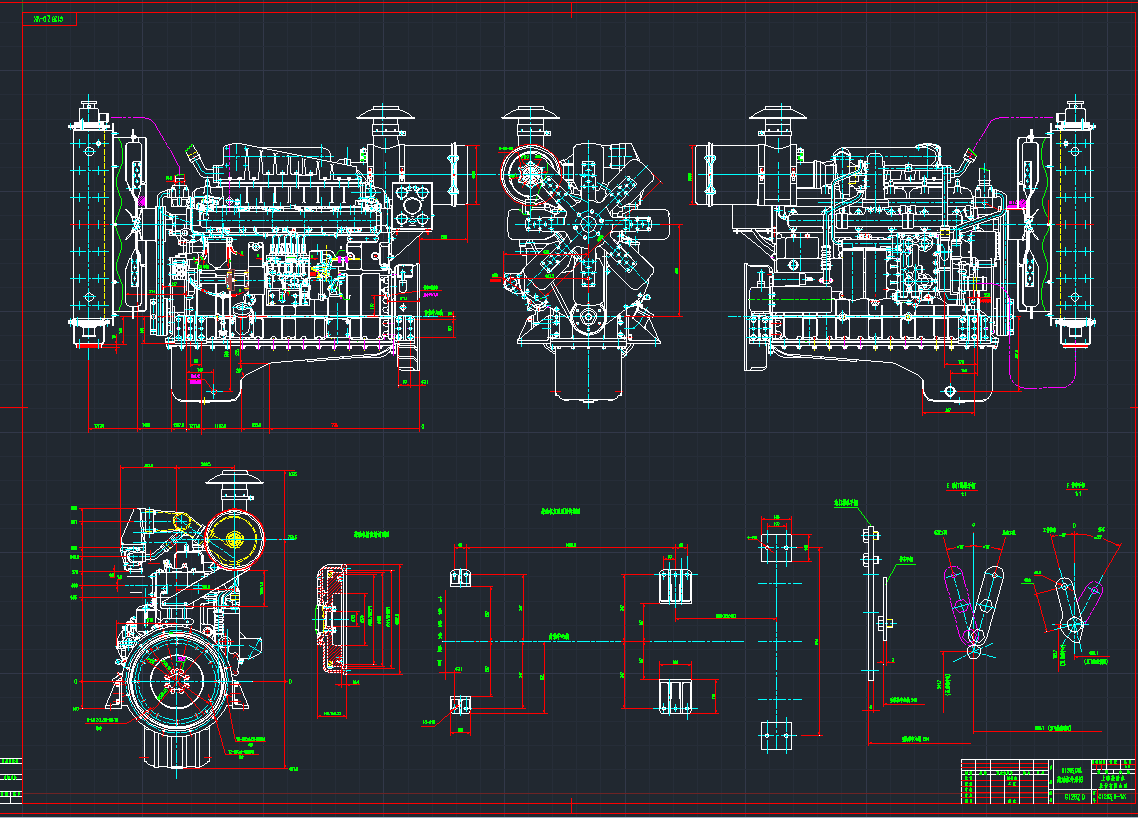Select the red turbocharger circle in front view

tap(526, 173)
